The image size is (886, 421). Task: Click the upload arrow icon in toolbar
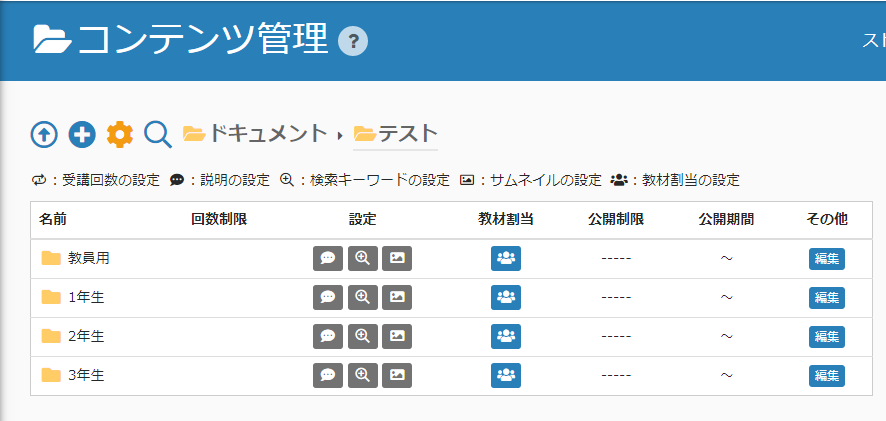coord(44,134)
